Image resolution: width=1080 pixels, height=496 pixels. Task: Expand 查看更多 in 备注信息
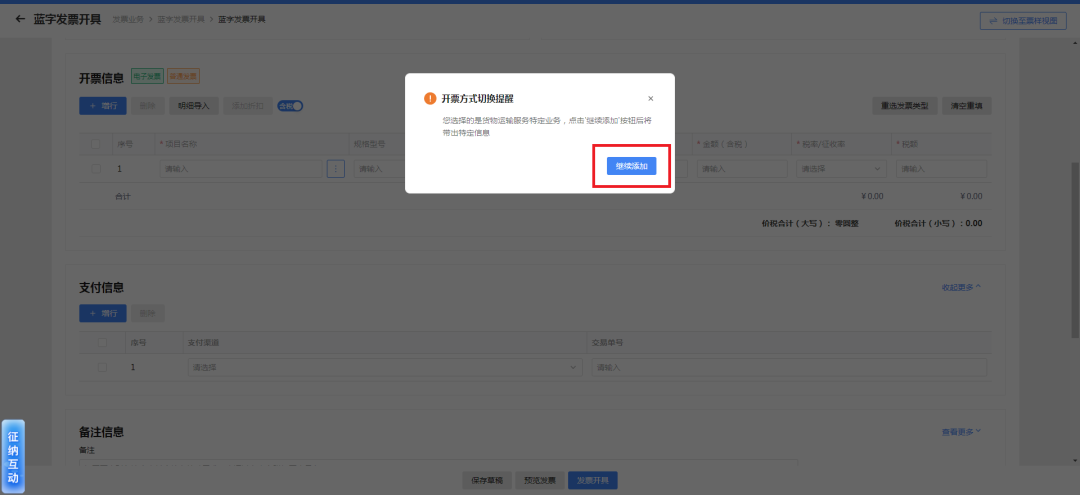coord(961,432)
